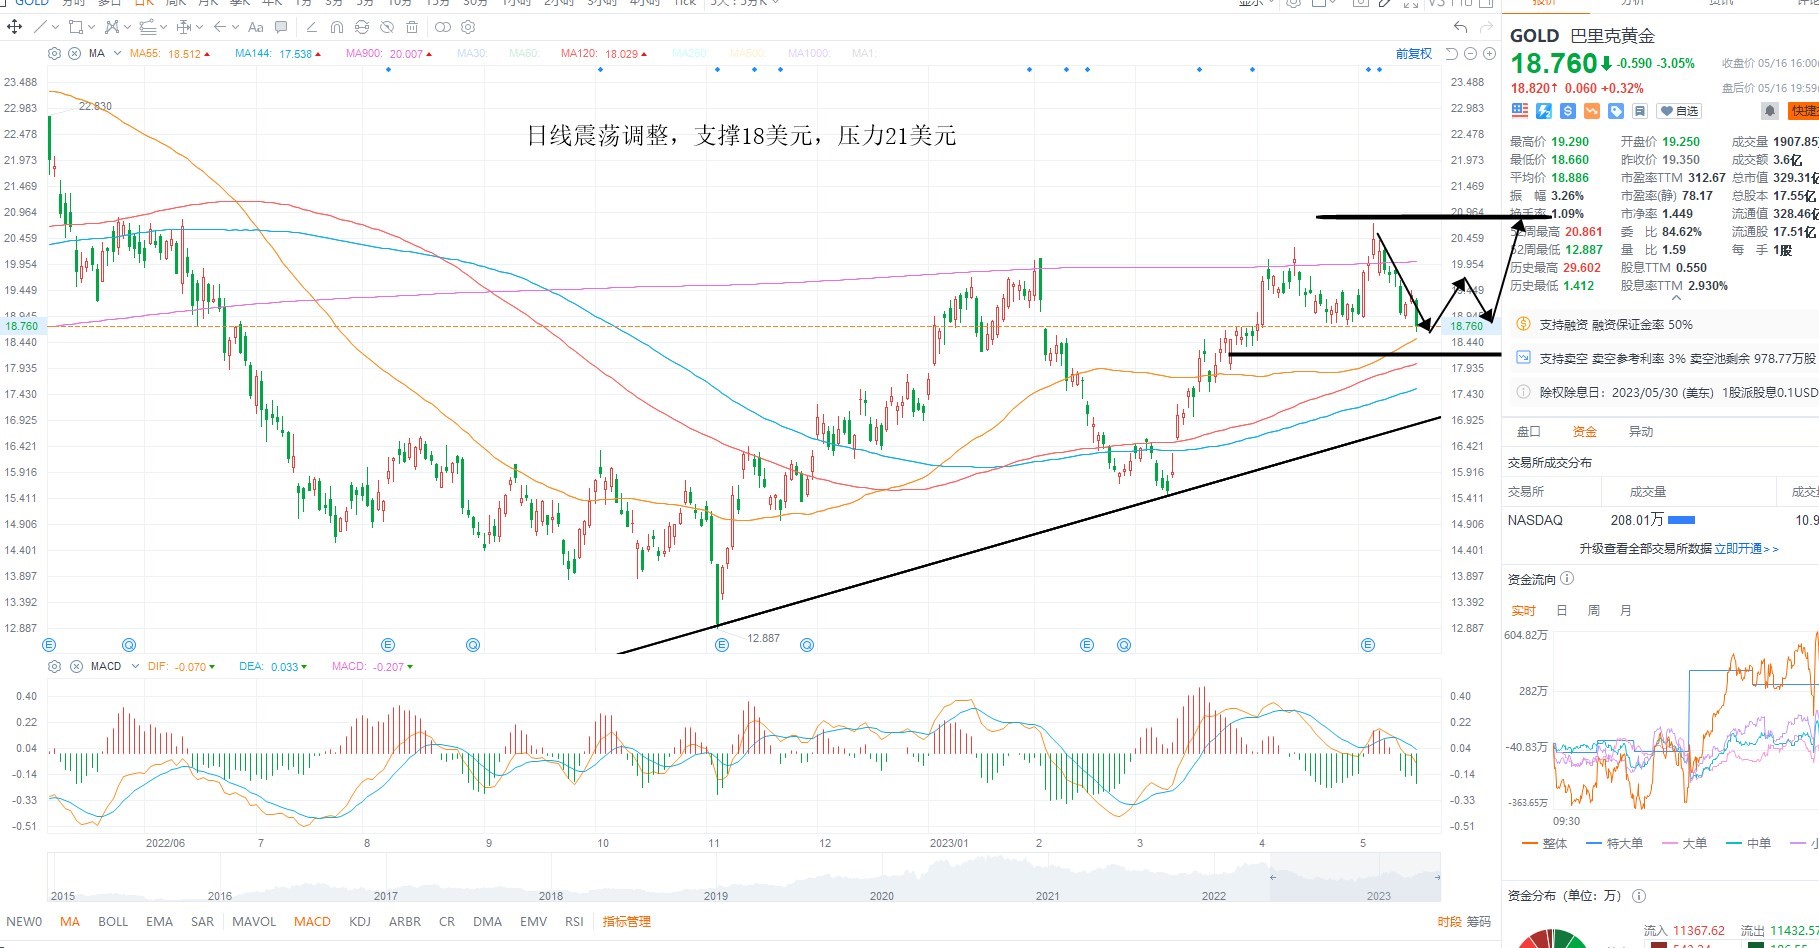1819x948 pixels.
Task: Hide all drawings with eye-slash icon
Action: [x=387, y=27]
